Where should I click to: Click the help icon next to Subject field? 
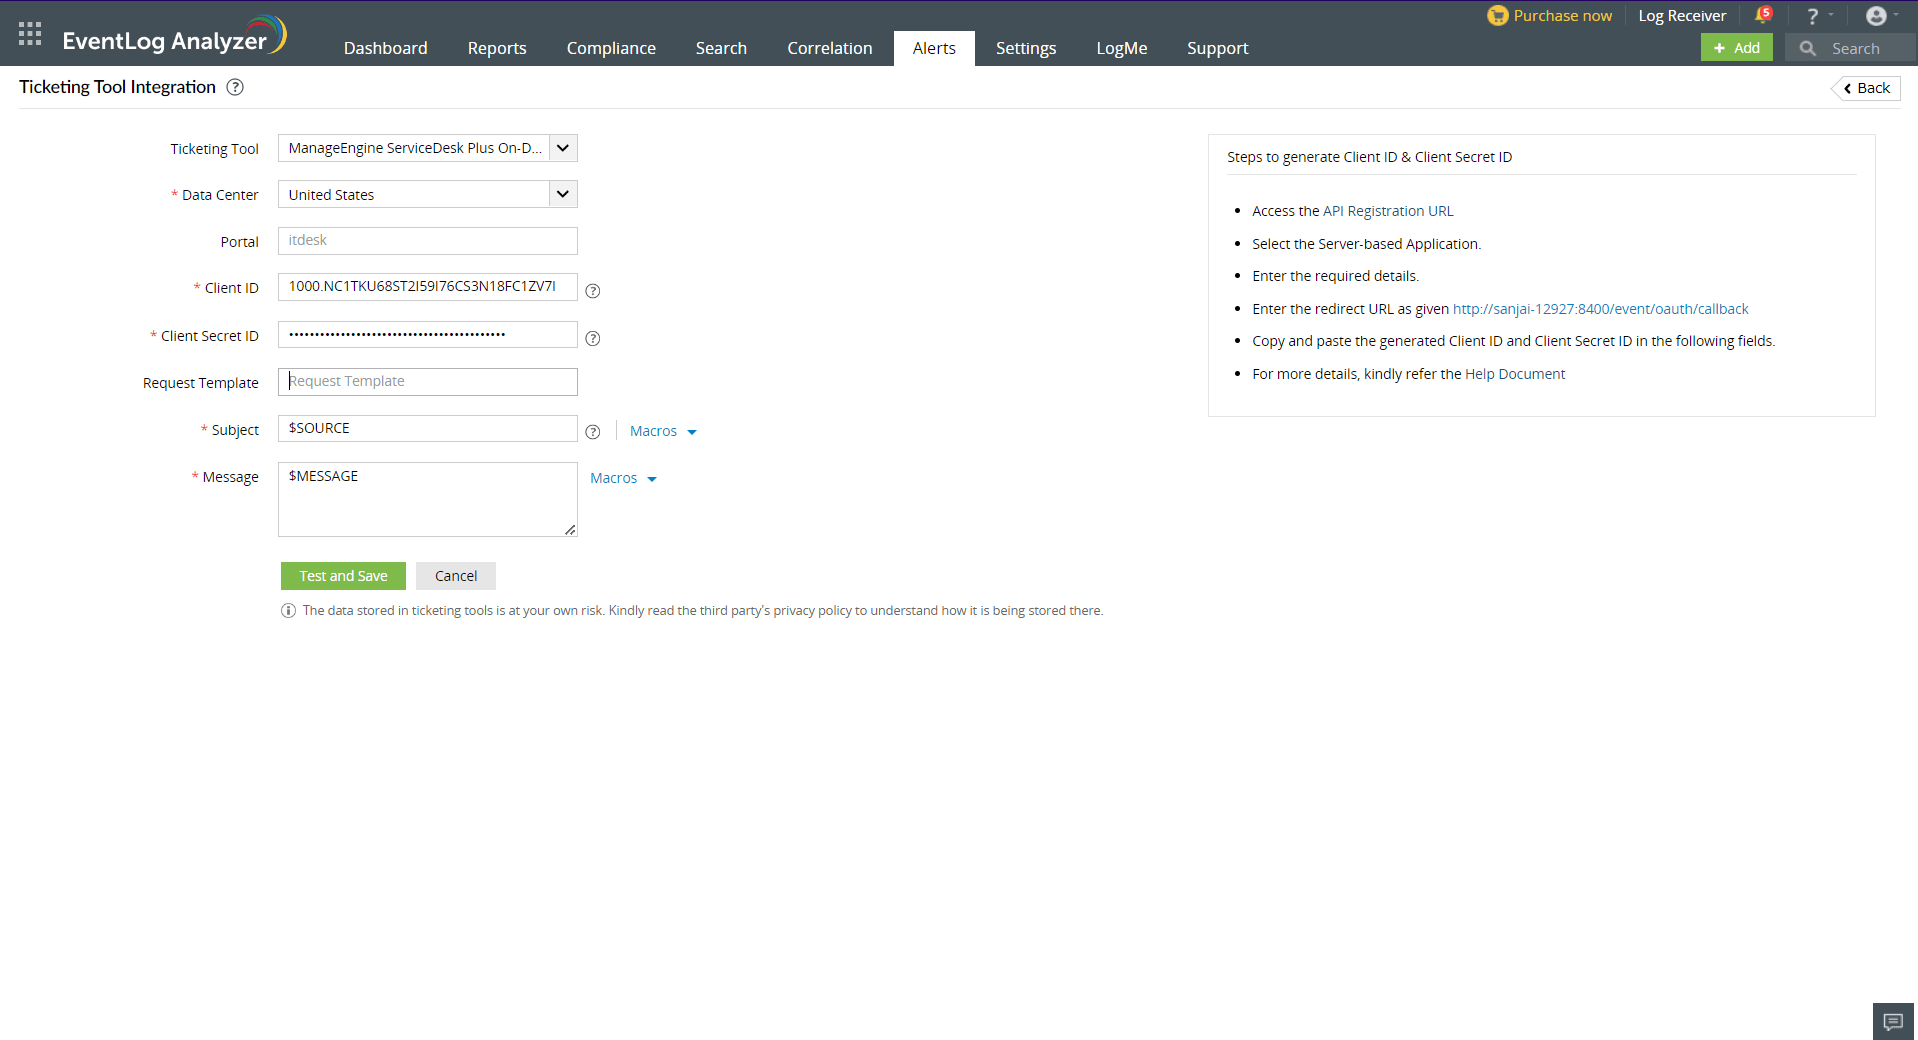[593, 432]
